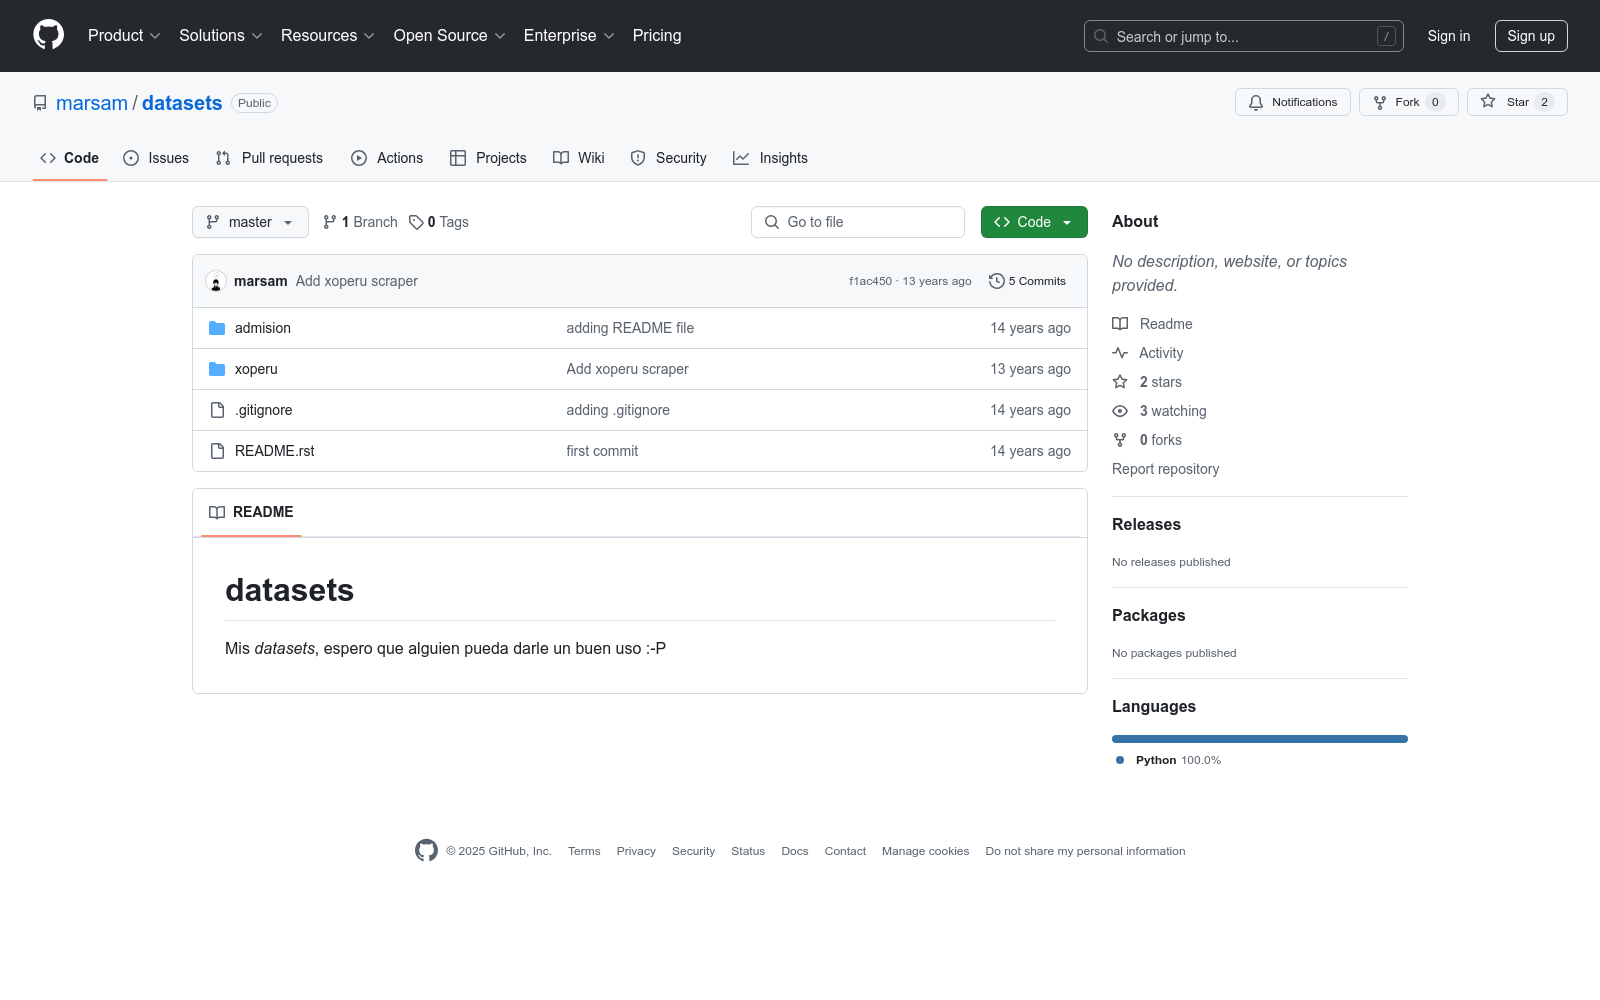
Task: Open the adding README file commit
Action: (630, 328)
